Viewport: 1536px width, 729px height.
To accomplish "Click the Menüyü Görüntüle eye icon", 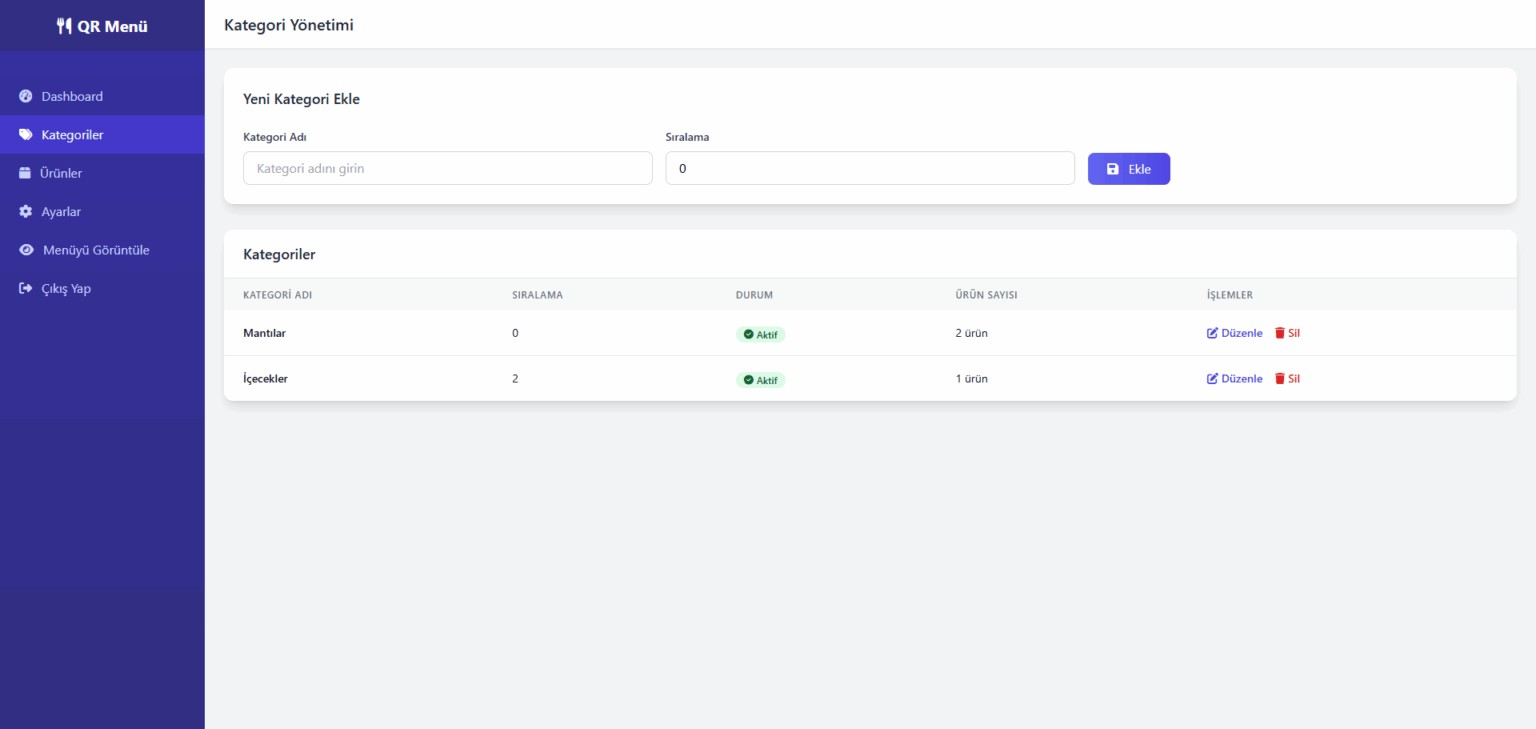I will [27, 250].
